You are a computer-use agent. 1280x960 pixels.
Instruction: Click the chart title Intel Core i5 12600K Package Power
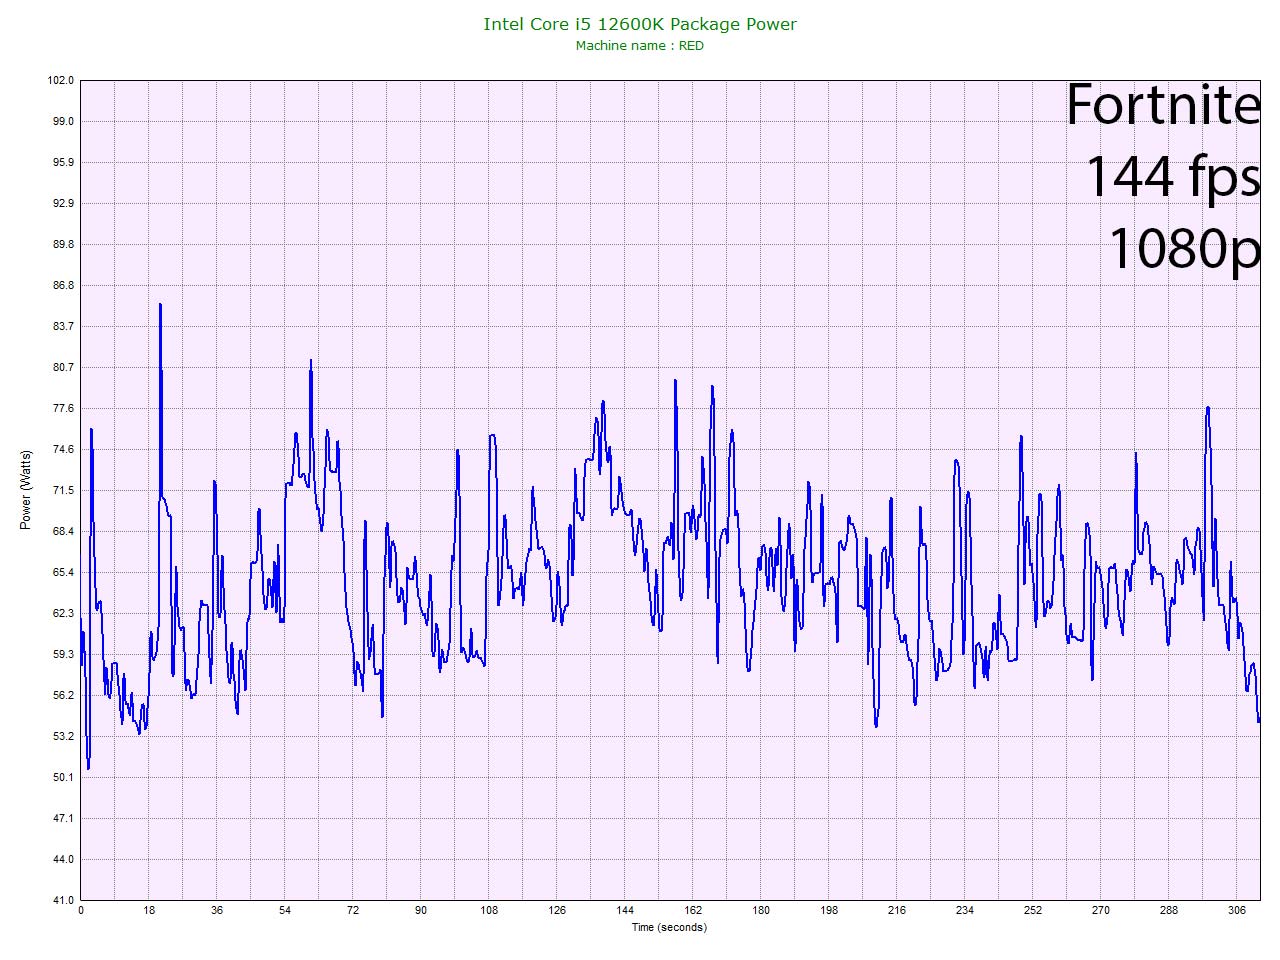[x=640, y=24]
